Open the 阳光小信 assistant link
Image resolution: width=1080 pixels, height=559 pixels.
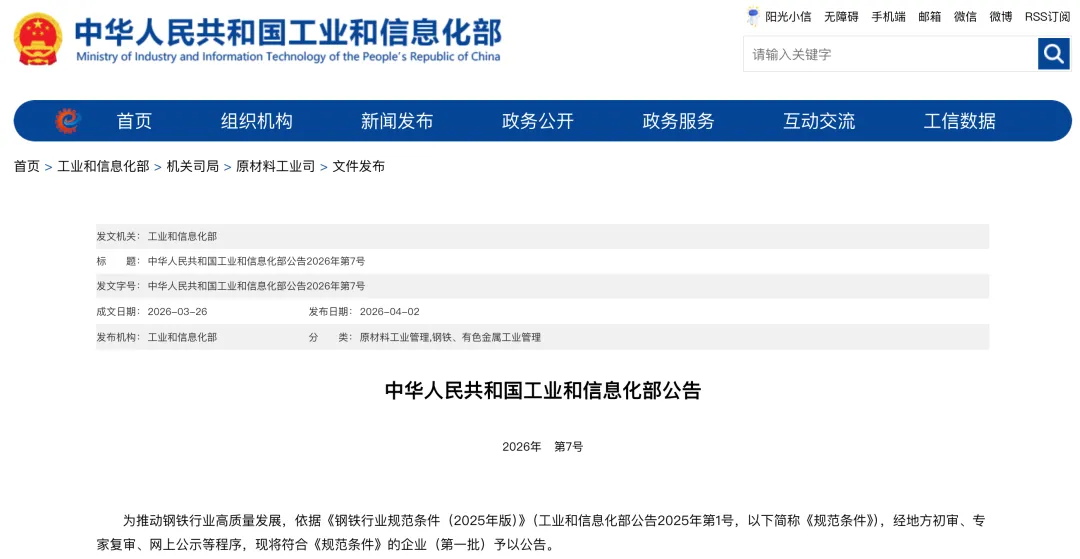click(x=788, y=17)
